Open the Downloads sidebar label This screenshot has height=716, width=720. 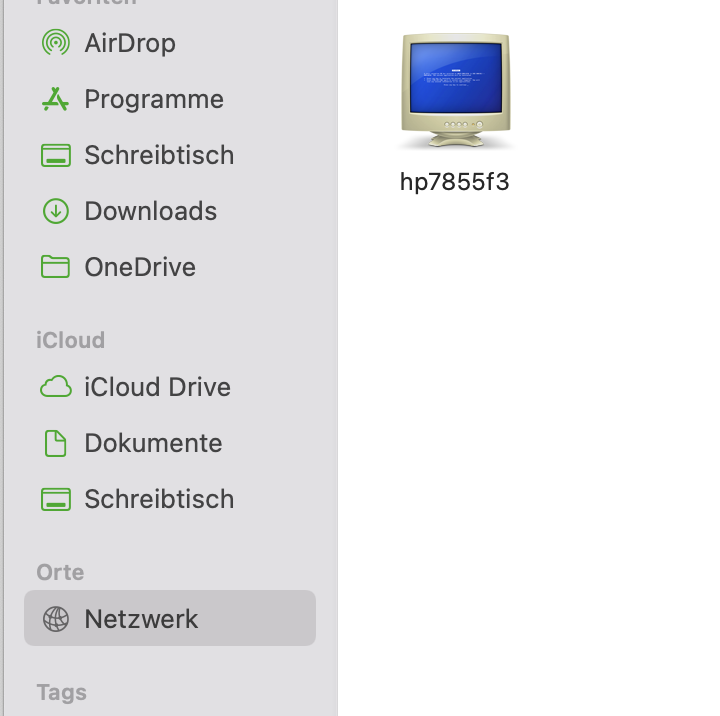click(x=151, y=211)
